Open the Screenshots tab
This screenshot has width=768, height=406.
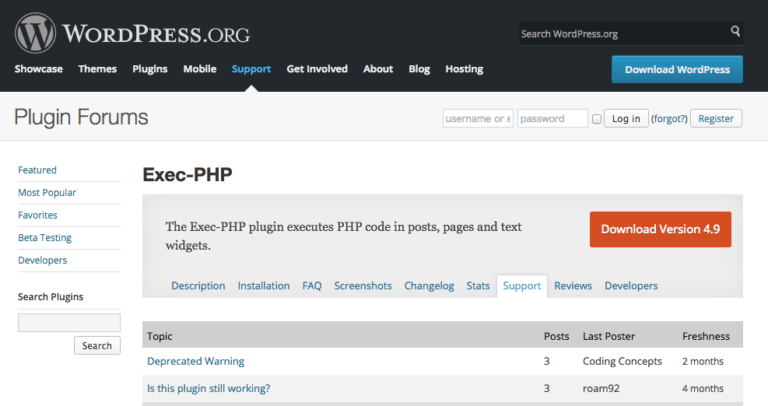363,286
